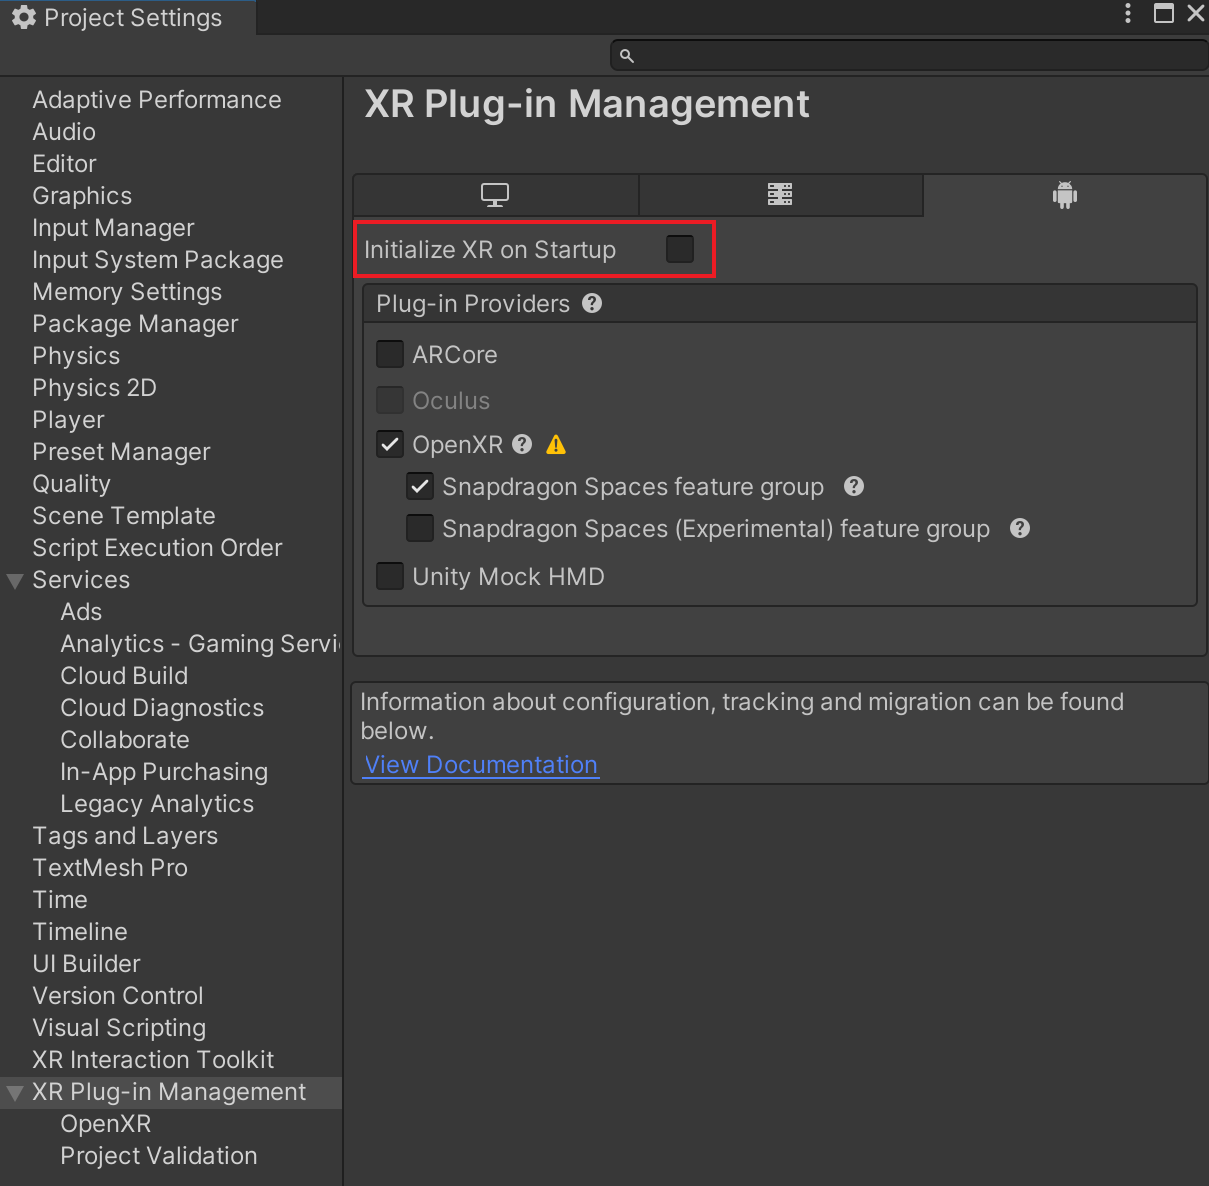Open XR Interaction Toolkit settings
The width and height of the screenshot is (1209, 1186).
click(x=153, y=1060)
